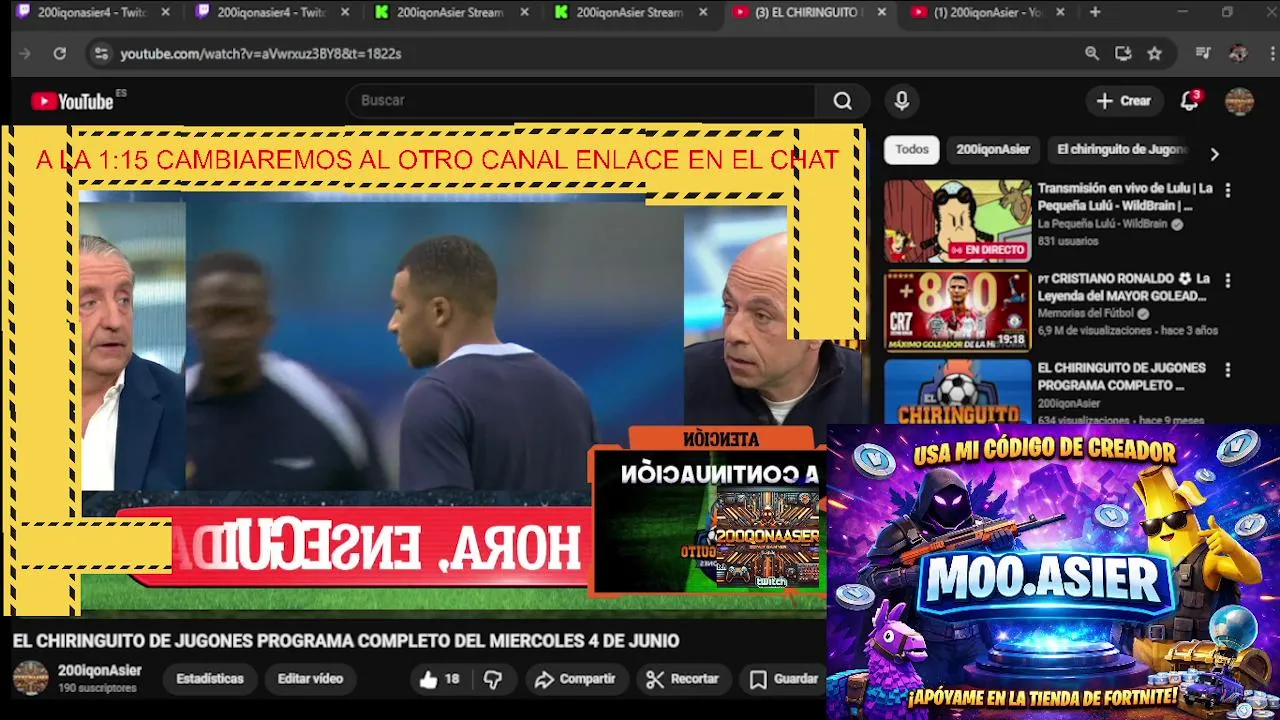The image size is (1280, 720).
Task: Open options menu for CRISTIANO RONALDO video
Action: click(x=1228, y=281)
